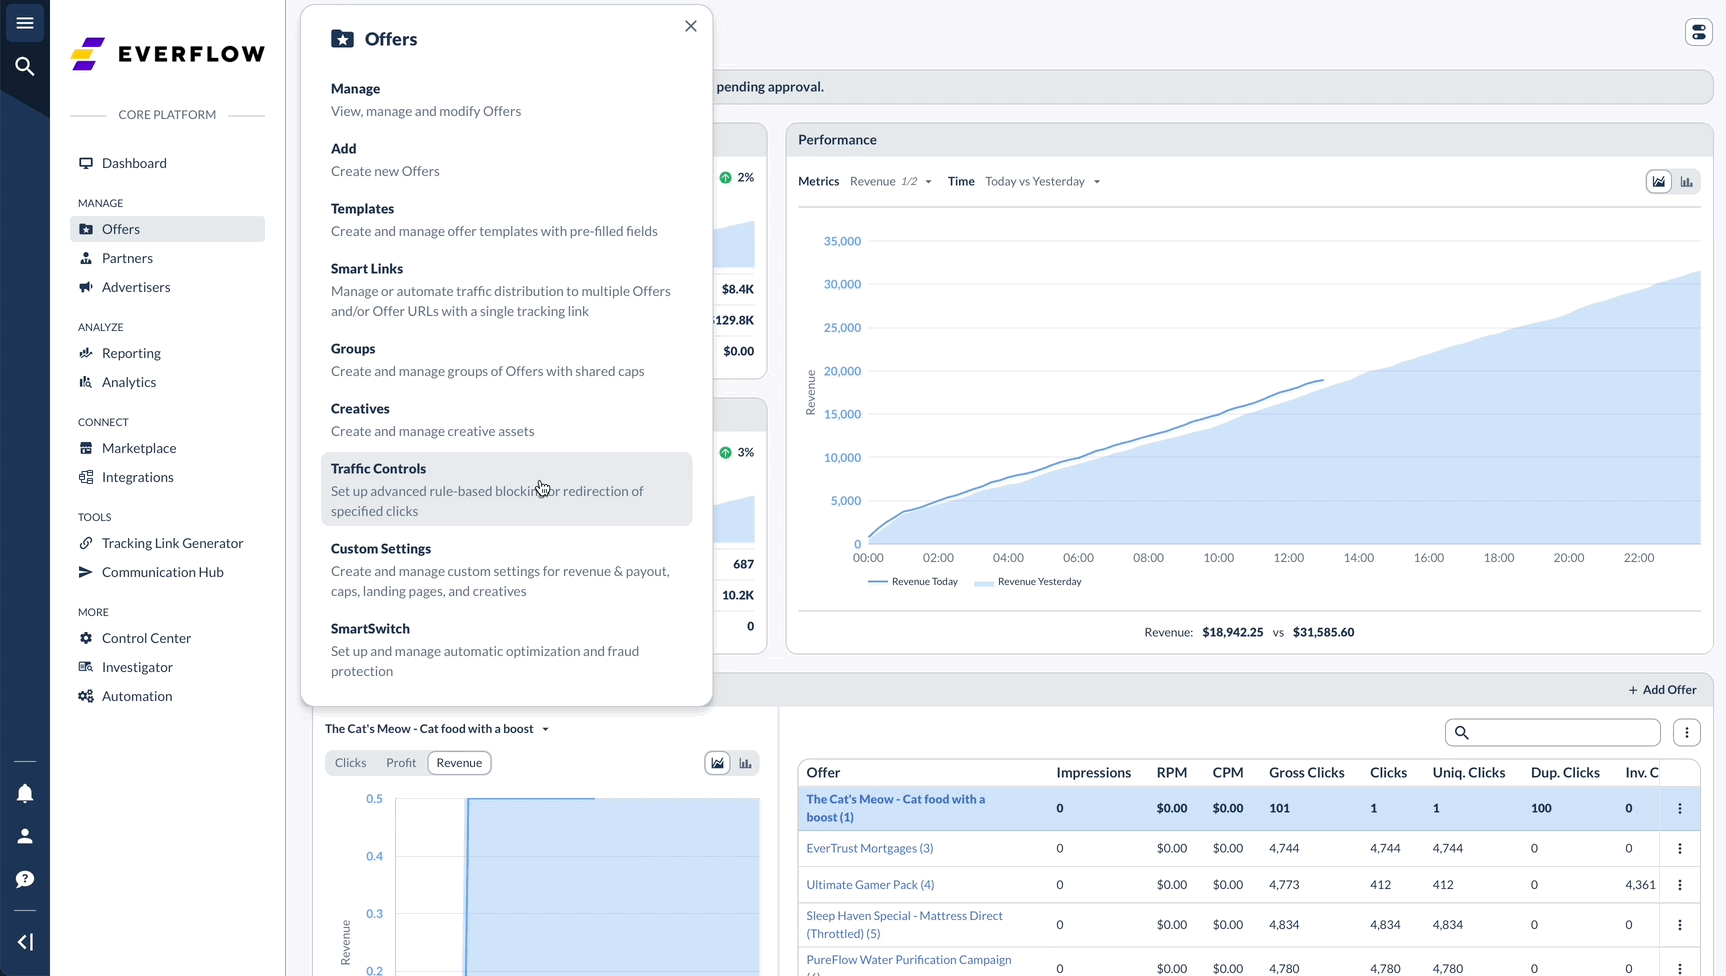Open Creatives option
The image size is (1726, 976).
506,419
